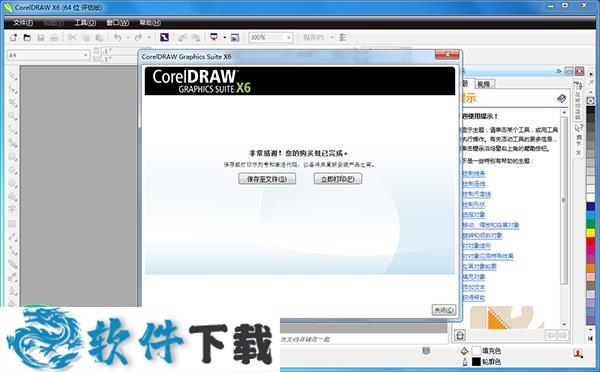Open the Redo history dropdown arrow
The image size is (600, 372).
pos(149,38)
